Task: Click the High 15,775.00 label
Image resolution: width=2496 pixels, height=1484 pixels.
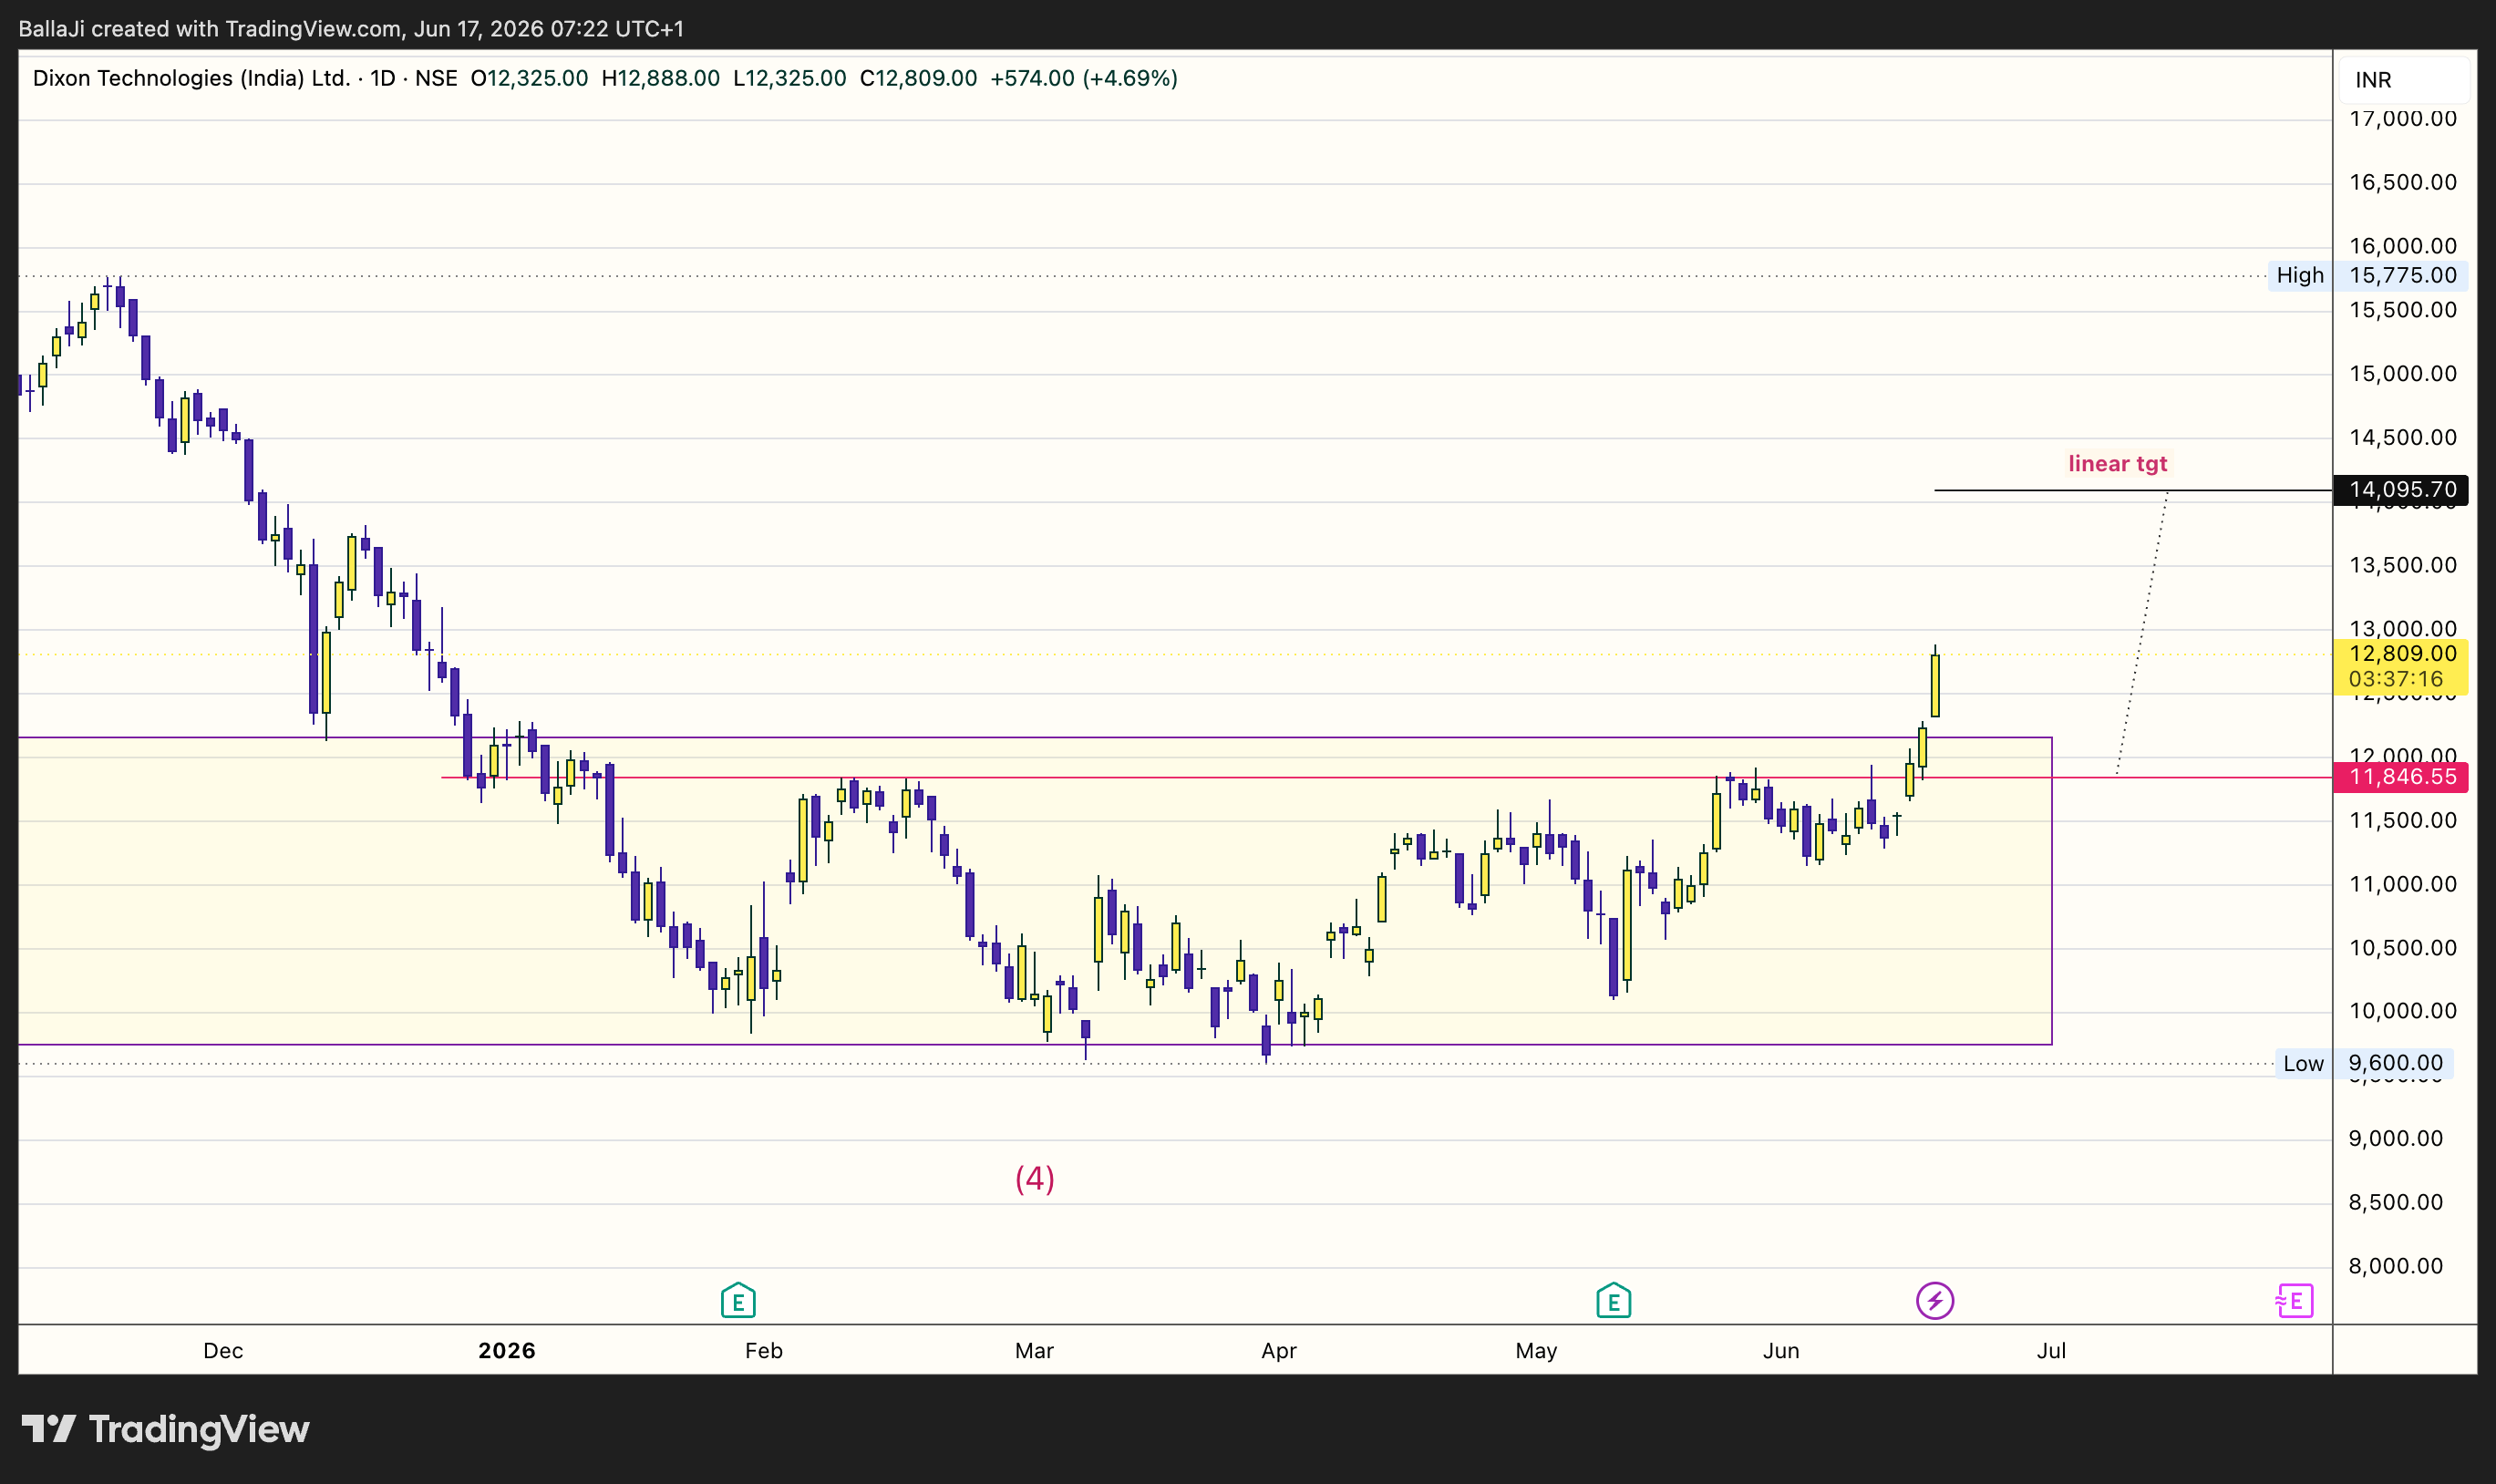Action: (2367, 275)
